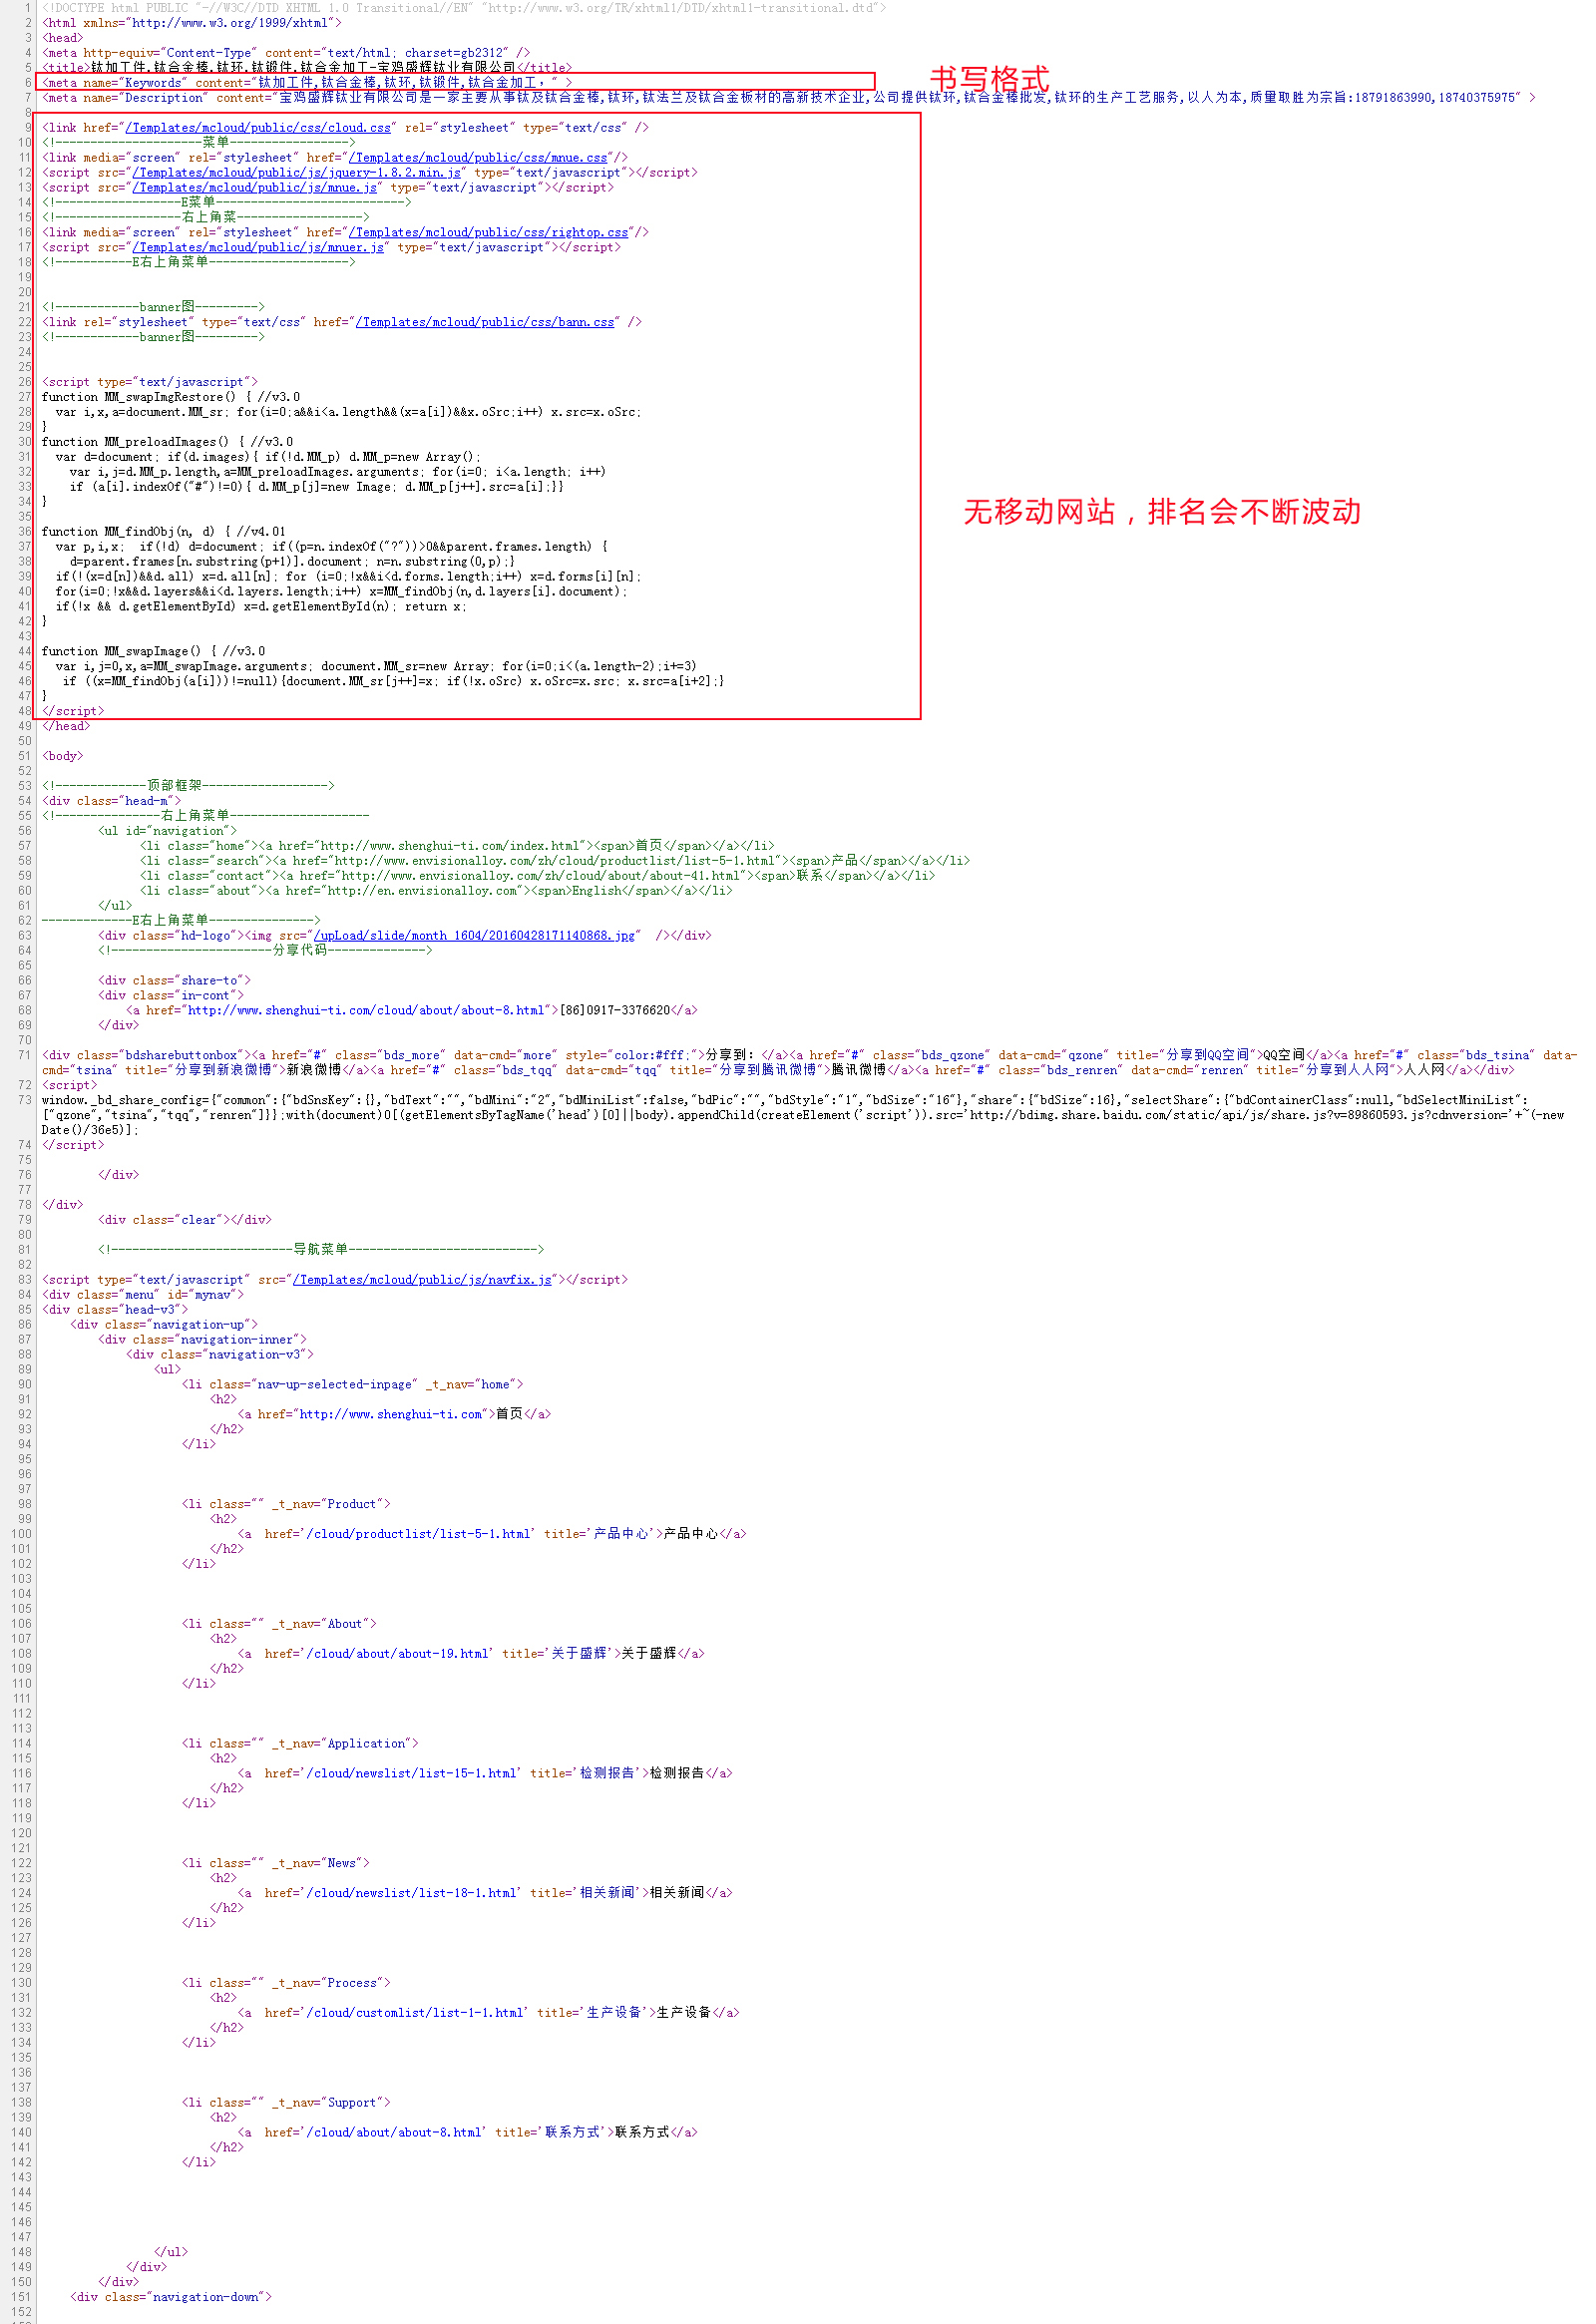Open the mnue.js script link
This screenshot has width=1596, height=2324.
click(254, 188)
